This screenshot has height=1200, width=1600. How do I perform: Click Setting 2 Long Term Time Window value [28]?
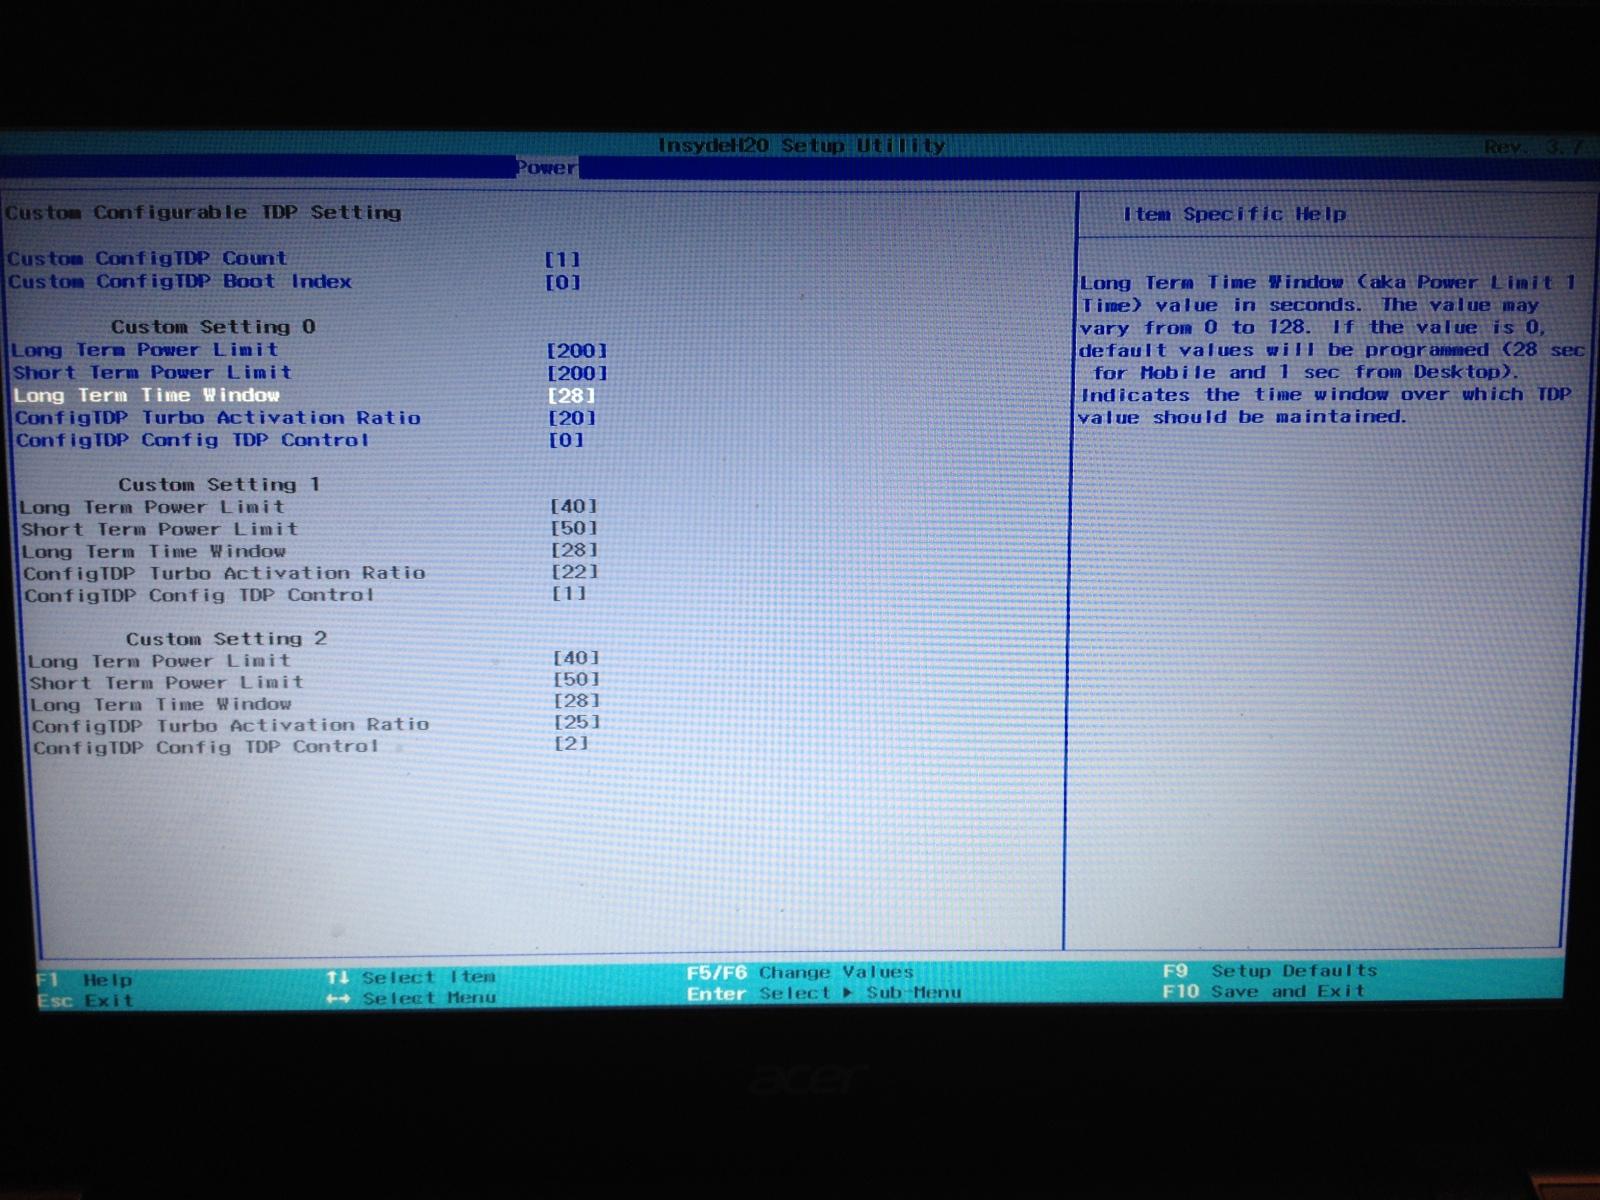[x=577, y=701]
